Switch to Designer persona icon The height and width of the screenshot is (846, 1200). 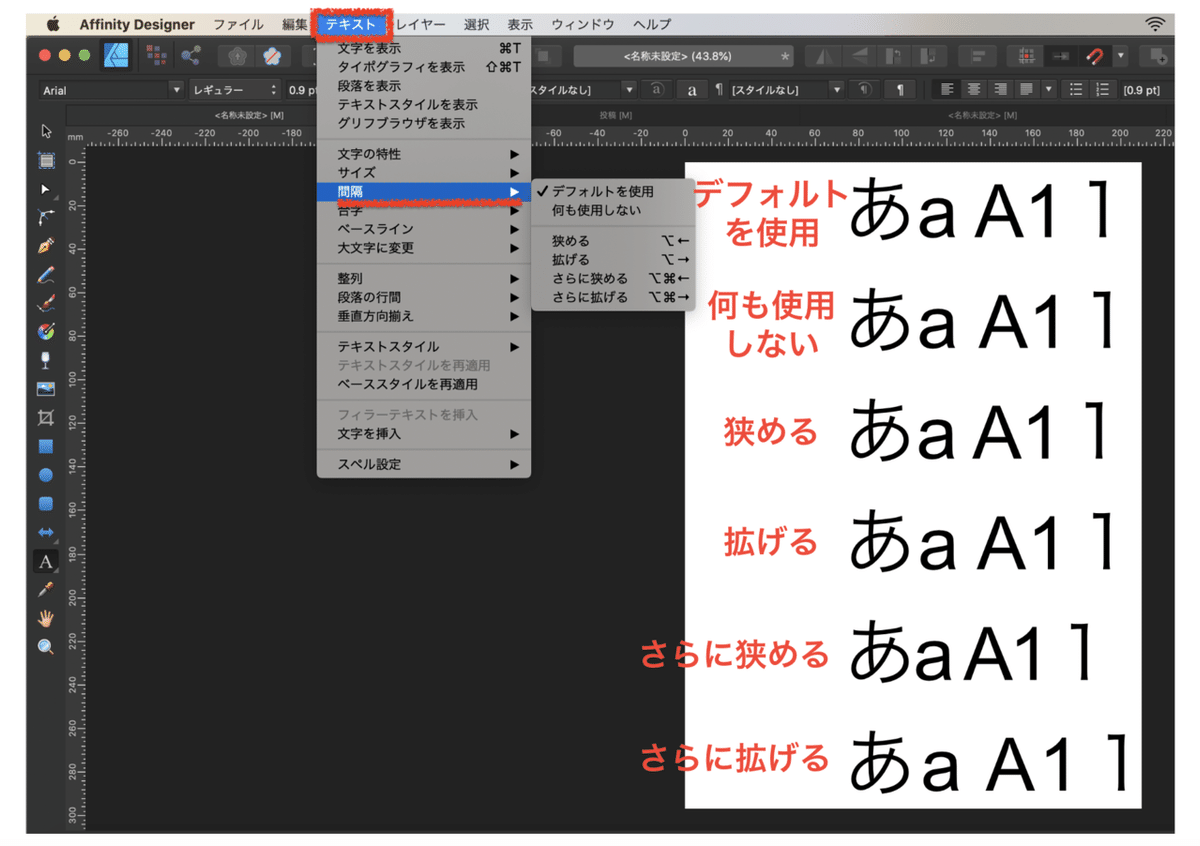[117, 55]
